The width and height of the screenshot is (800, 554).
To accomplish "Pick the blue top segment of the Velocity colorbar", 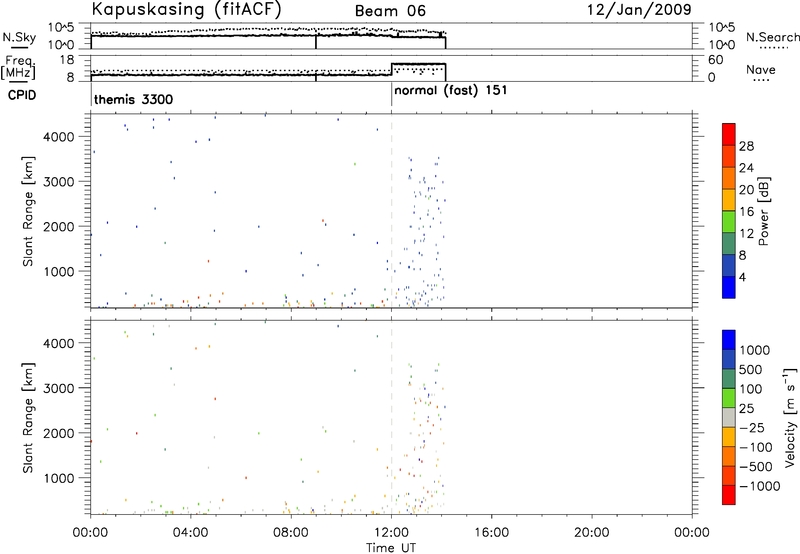I will pos(729,340).
